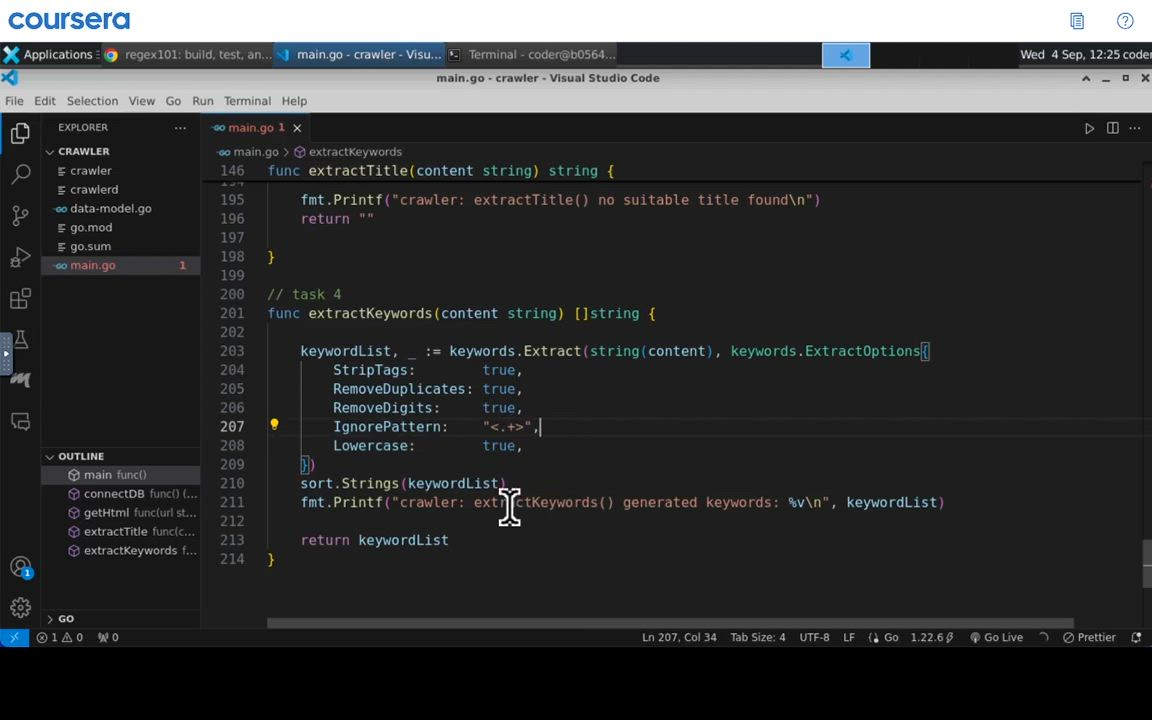Open the Terminal menu
The width and height of the screenshot is (1152, 720).
tap(247, 101)
